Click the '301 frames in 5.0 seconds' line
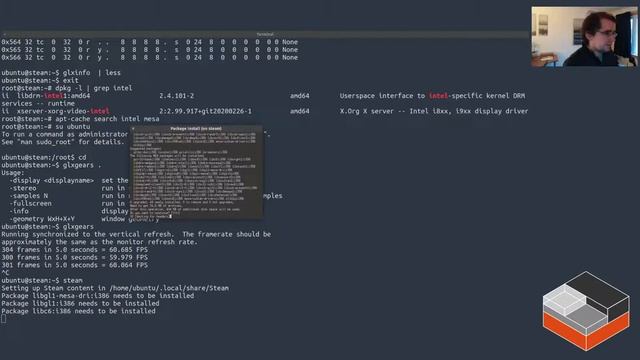Screen dimensions: 640x360 point(74,265)
